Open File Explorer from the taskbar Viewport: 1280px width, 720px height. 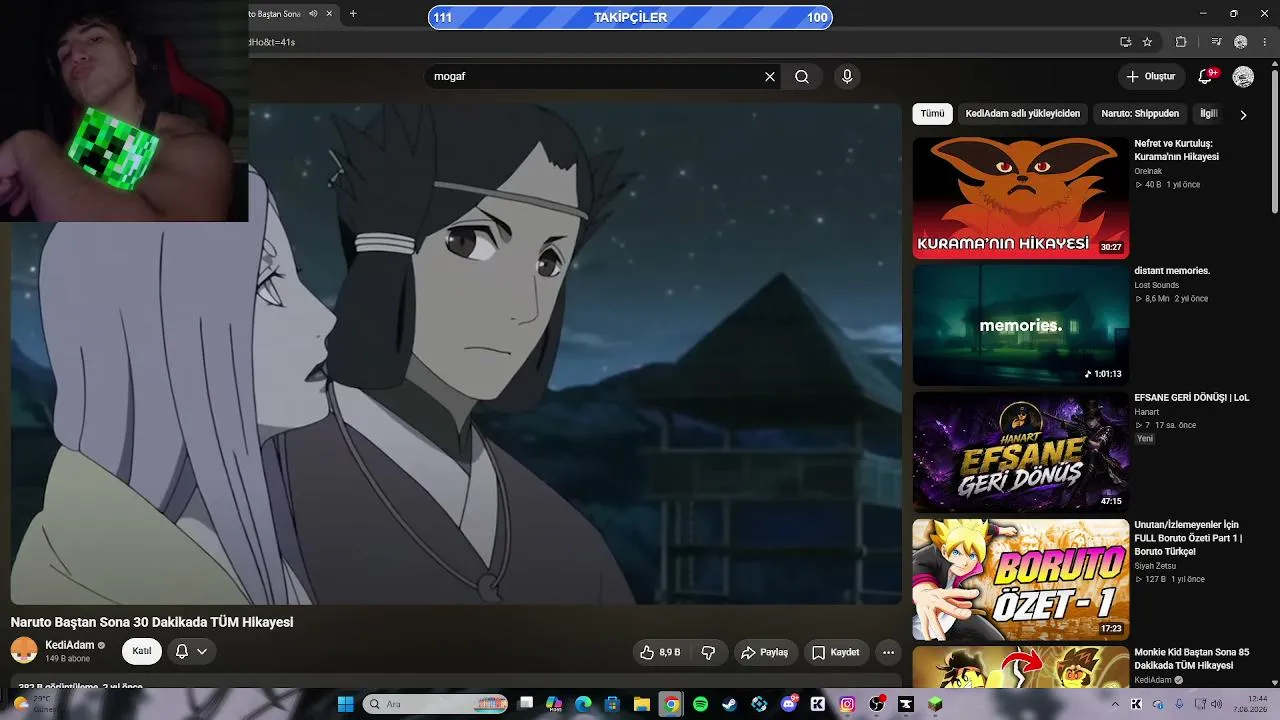click(642, 704)
